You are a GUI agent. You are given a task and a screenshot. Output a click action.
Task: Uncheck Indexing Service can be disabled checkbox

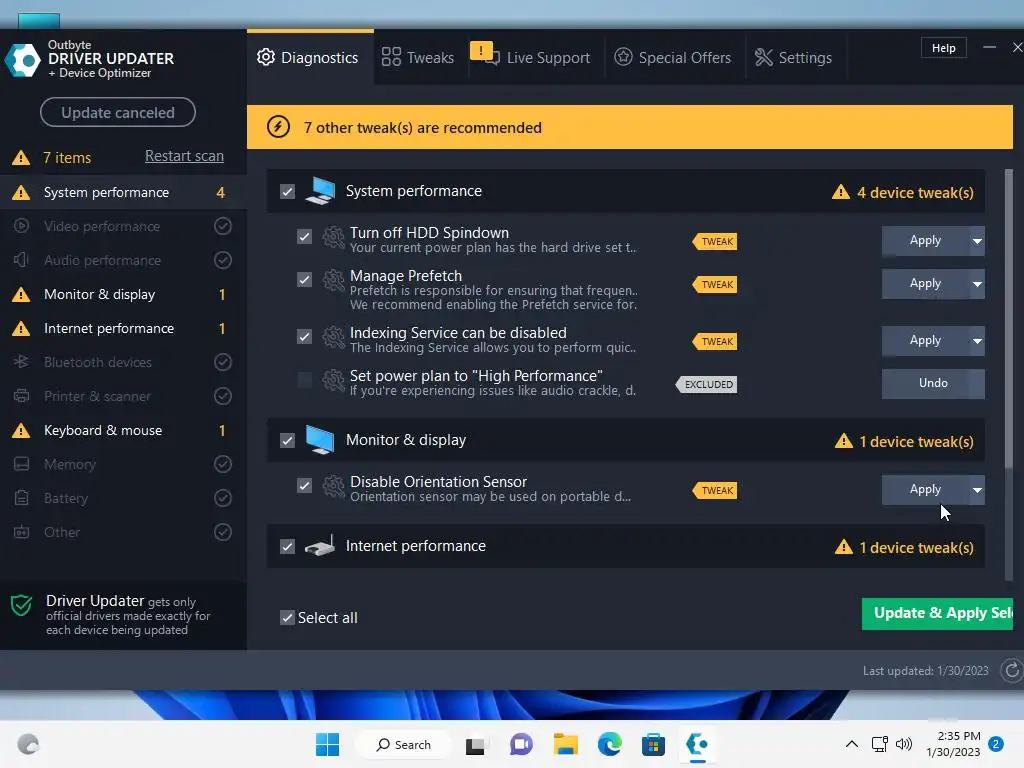coord(304,336)
